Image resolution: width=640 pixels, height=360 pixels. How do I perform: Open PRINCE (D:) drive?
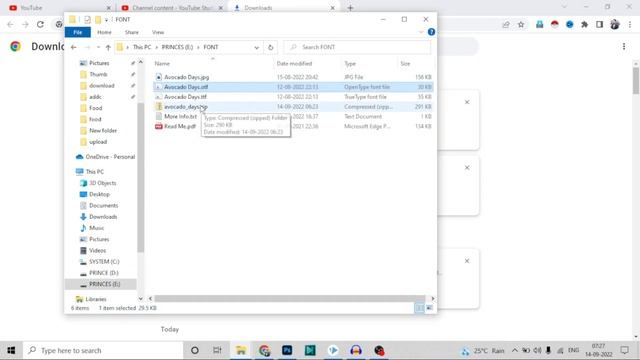coord(103,273)
